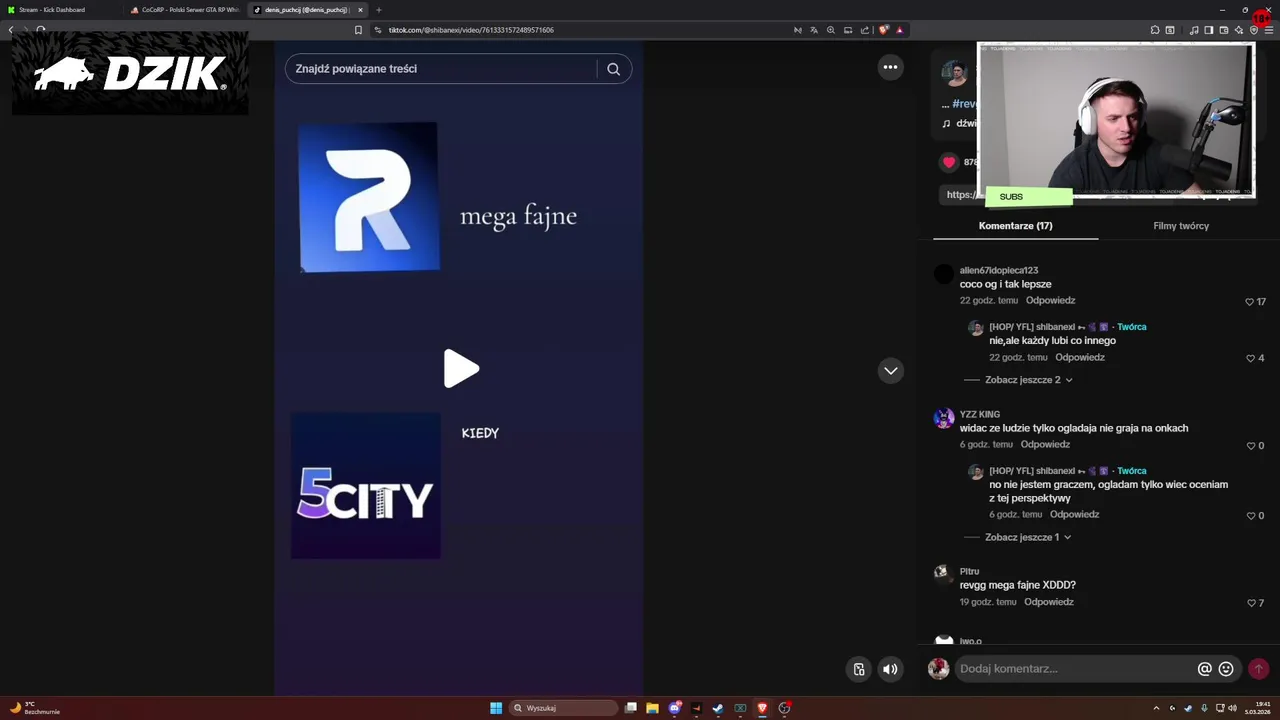Like Pitru's comment heart
The width and height of the screenshot is (1280, 720).
1251,603
